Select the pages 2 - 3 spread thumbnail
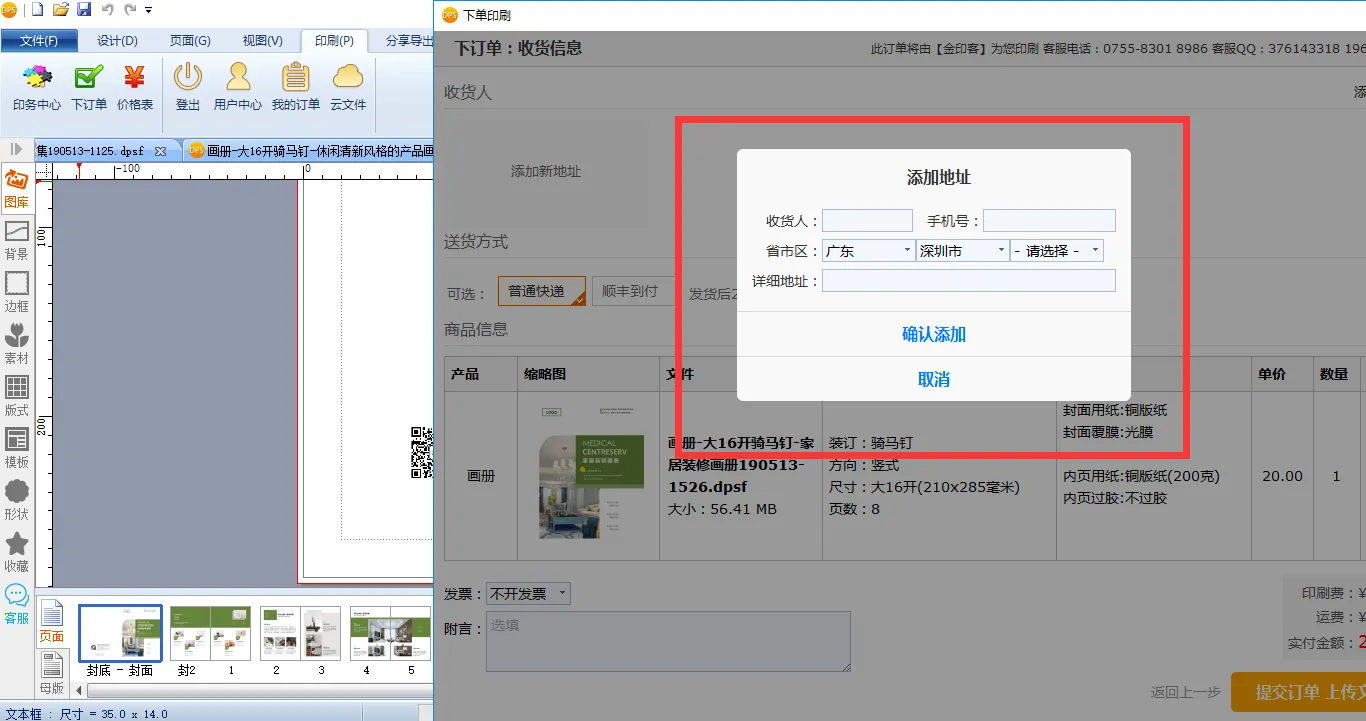The height and width of the screenshot is (721, 1366). click(300, 633)
